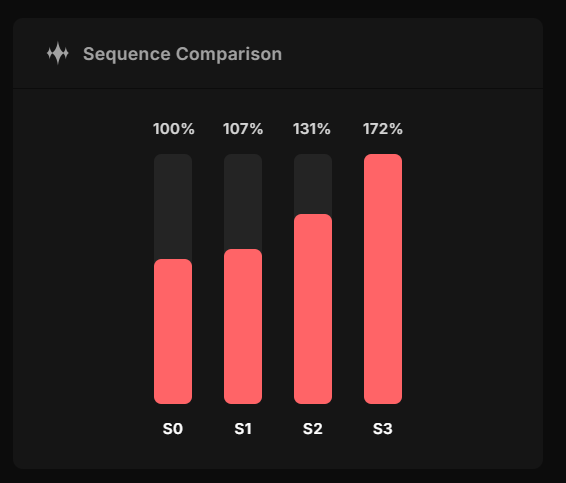Click the Sequence Comparison title
This screenshot has width=566, height=483.
click(x=182, y=54)
